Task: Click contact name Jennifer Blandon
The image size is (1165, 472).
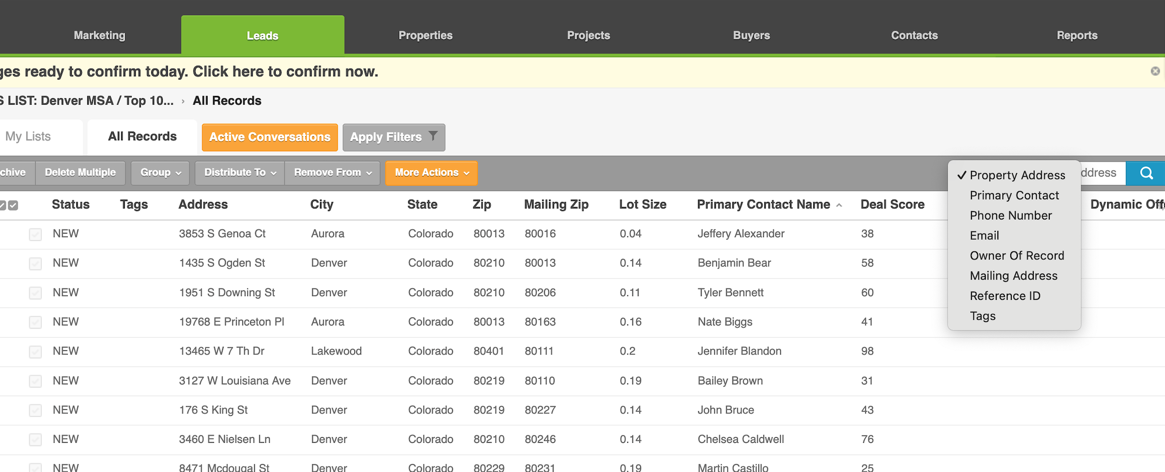Action: pos(739,351)
